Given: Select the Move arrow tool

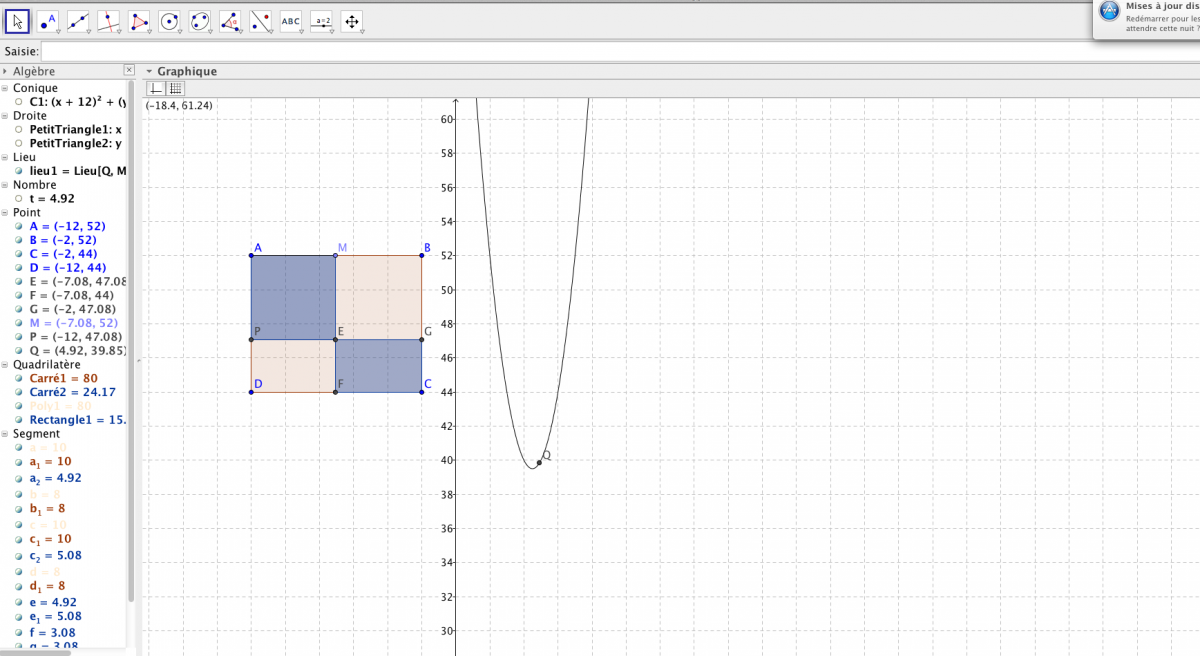Looking at the screenshot, I should click(17, 20).
